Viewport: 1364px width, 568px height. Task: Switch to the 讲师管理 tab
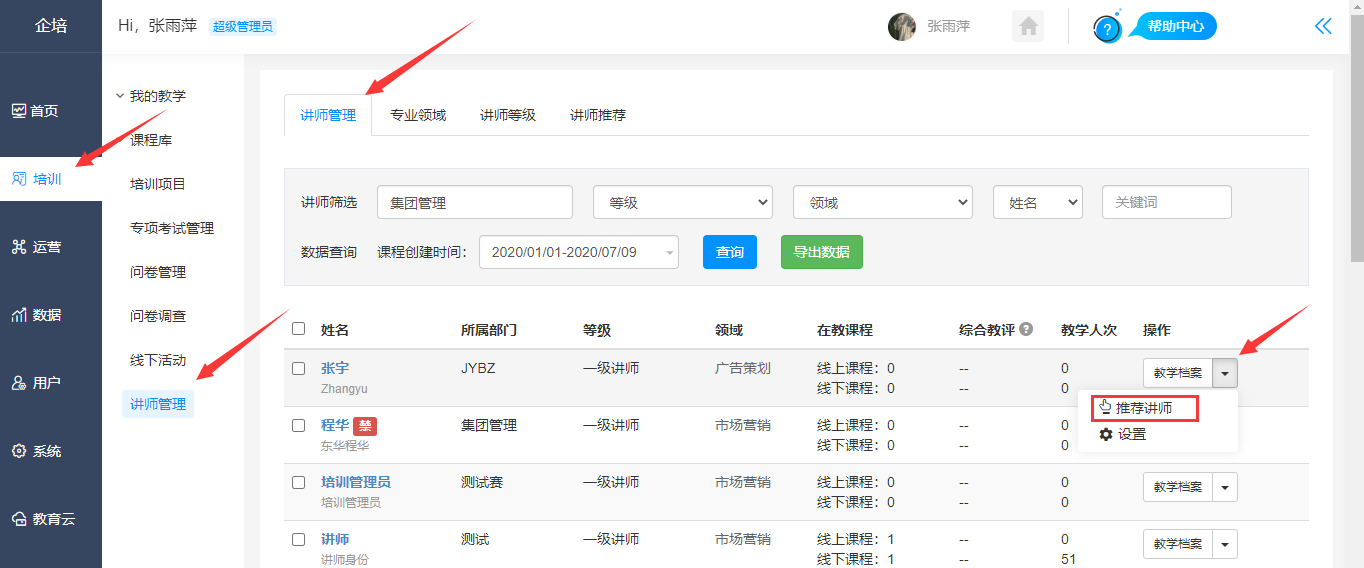coord(328,115)
